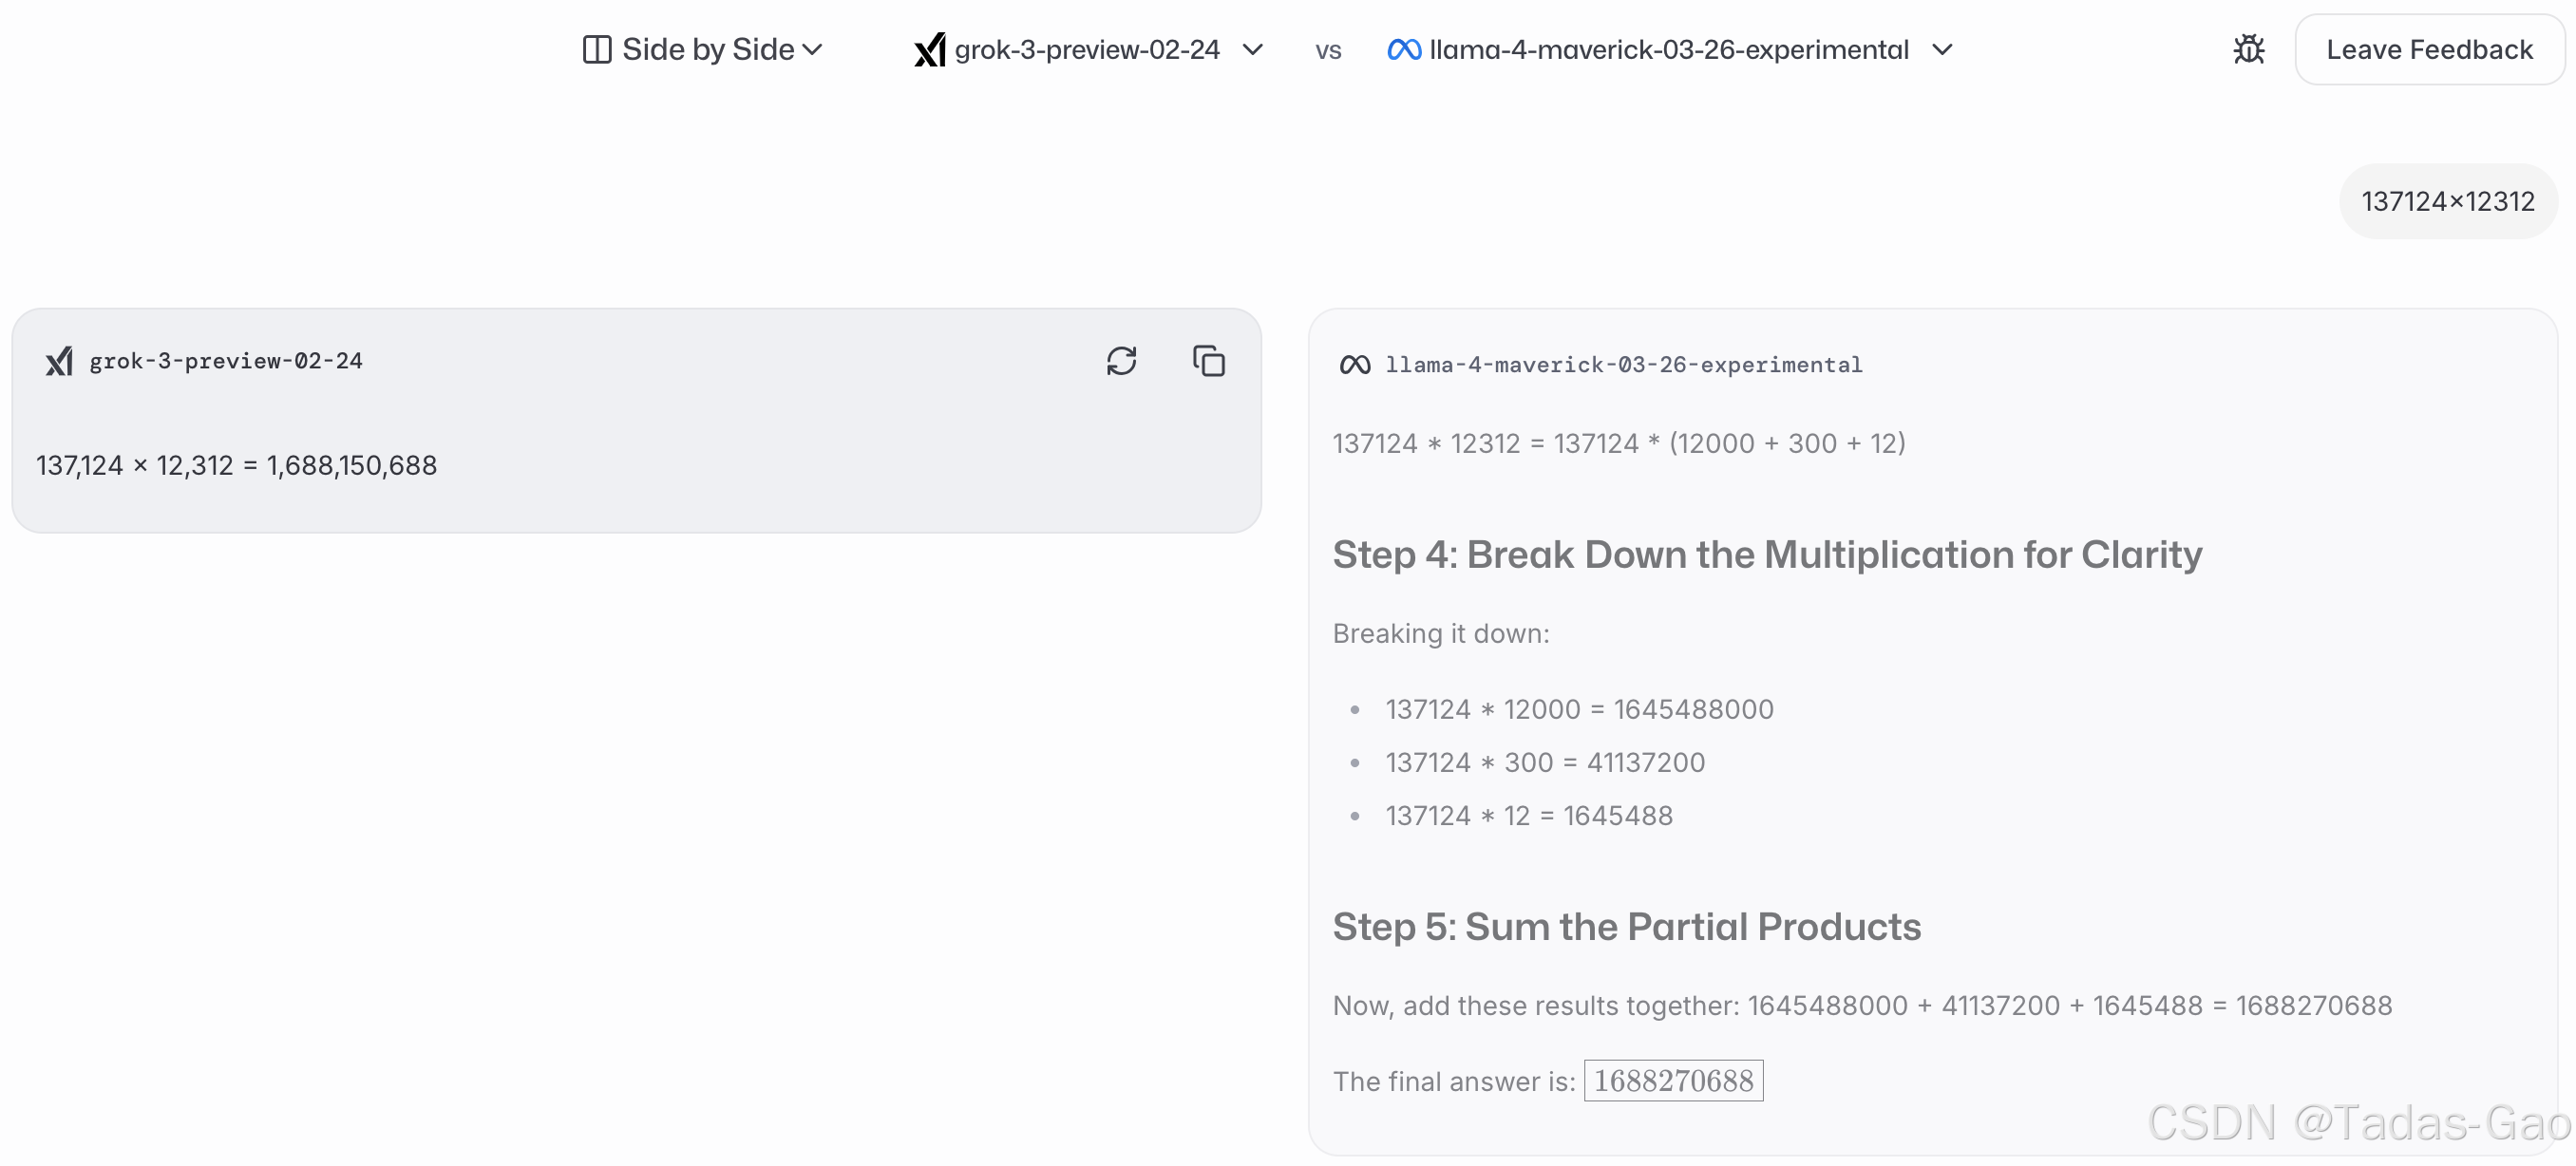The height and width of the screenshot is (1166, 2576).
Task: Click the vs label between models
Action: pyautogui.click(x=1327, y=50)
